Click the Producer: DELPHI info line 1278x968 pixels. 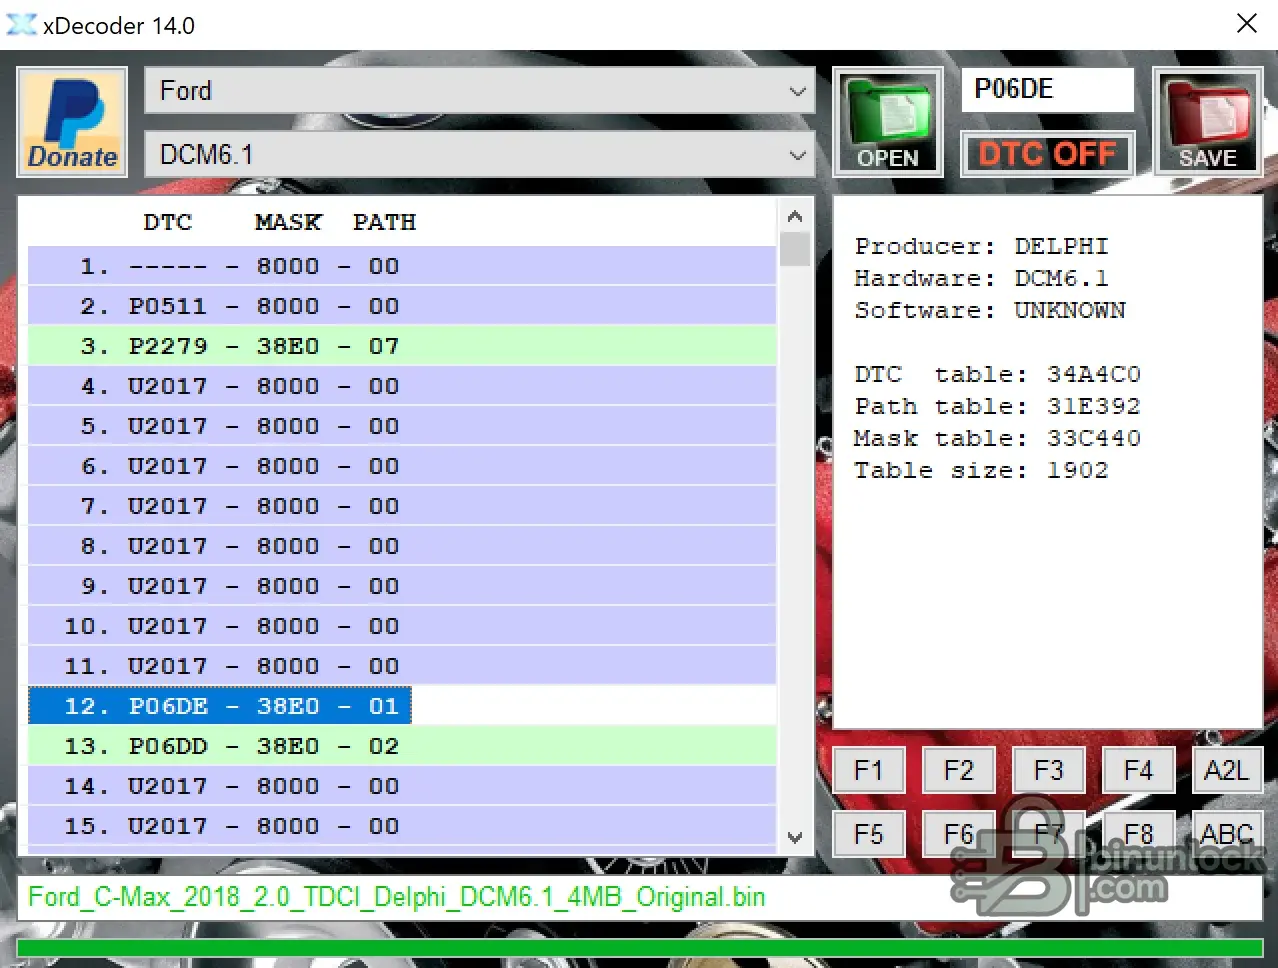pos(981,246)
